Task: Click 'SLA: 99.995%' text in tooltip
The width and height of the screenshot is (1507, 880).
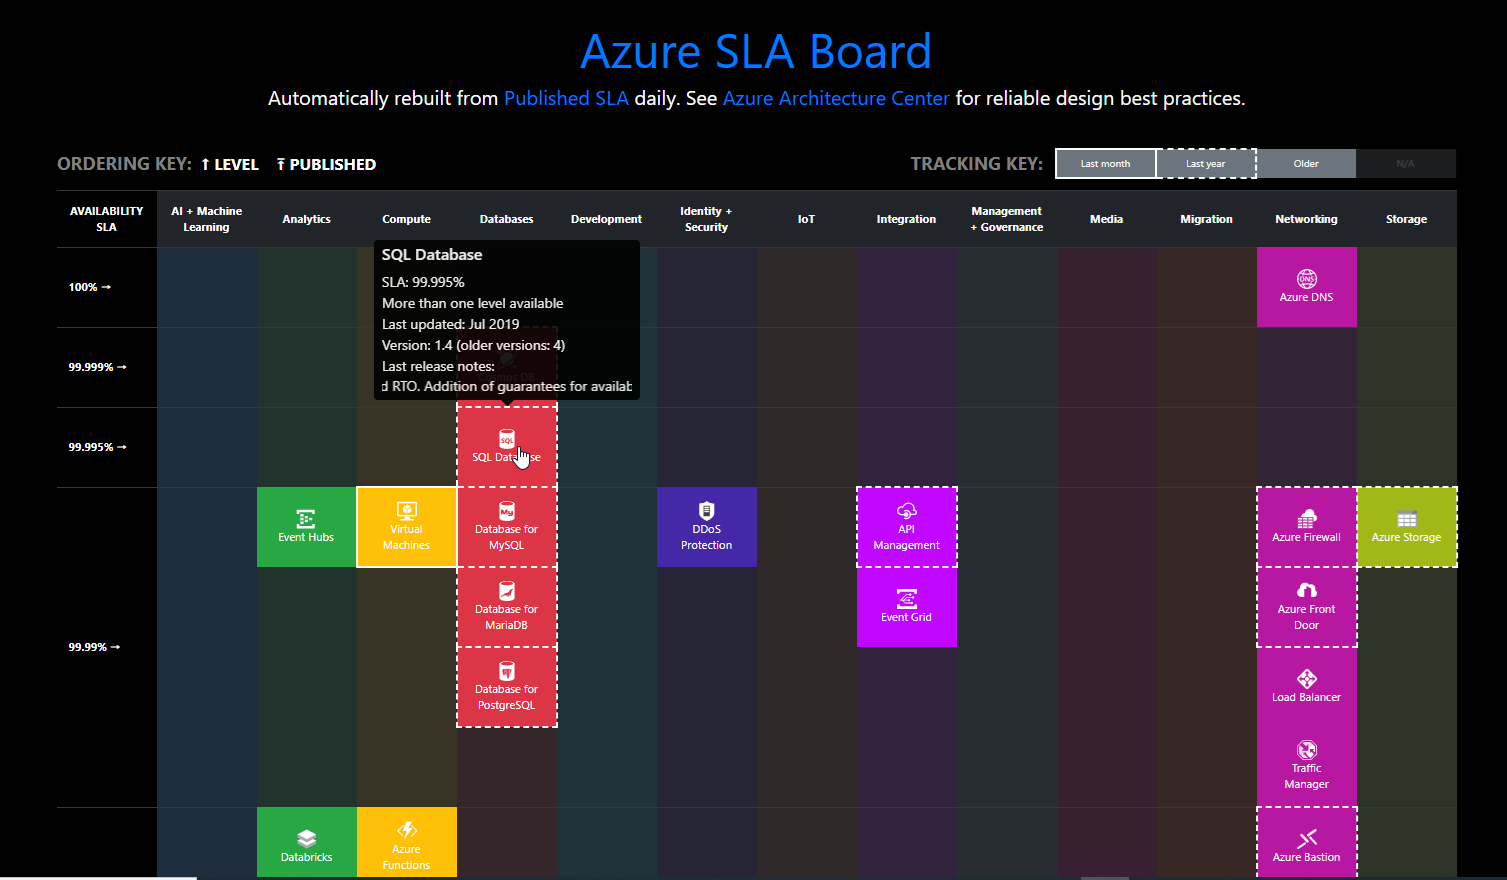Action: (423, 282)
